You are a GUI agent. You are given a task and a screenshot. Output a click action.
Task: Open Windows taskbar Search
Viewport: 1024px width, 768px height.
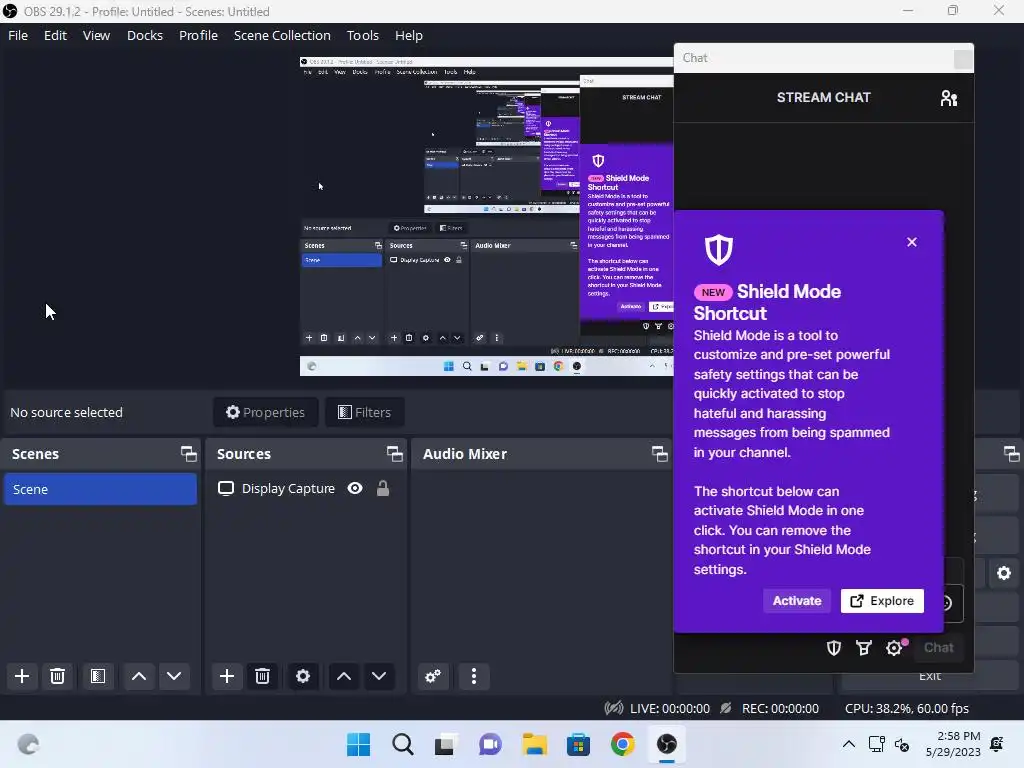coord(403,744)
